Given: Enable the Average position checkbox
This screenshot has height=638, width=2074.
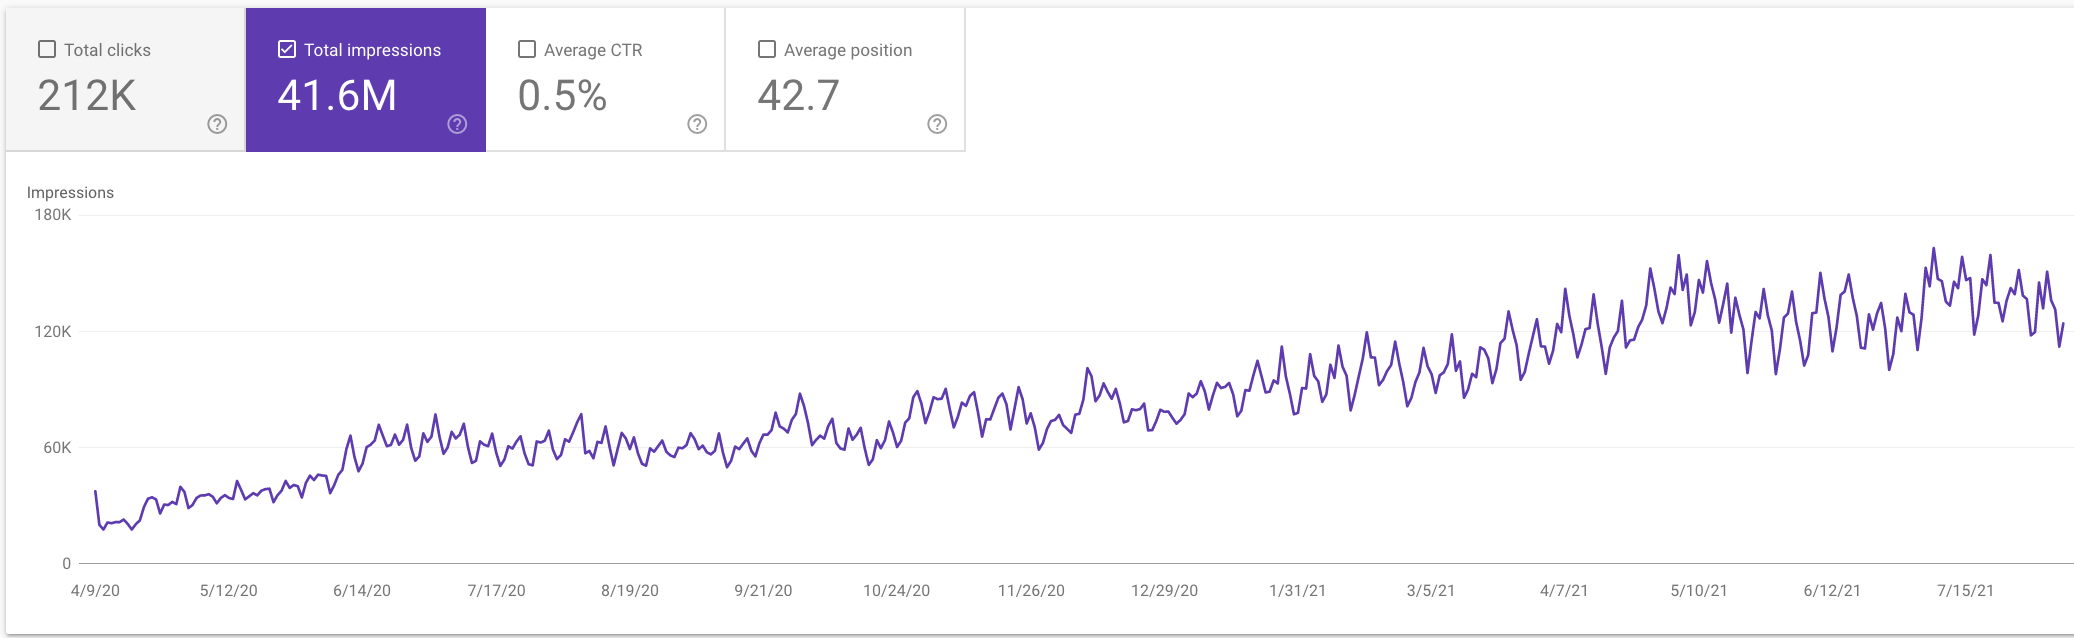Looking at the screenshot, I should tap(767, 48).
